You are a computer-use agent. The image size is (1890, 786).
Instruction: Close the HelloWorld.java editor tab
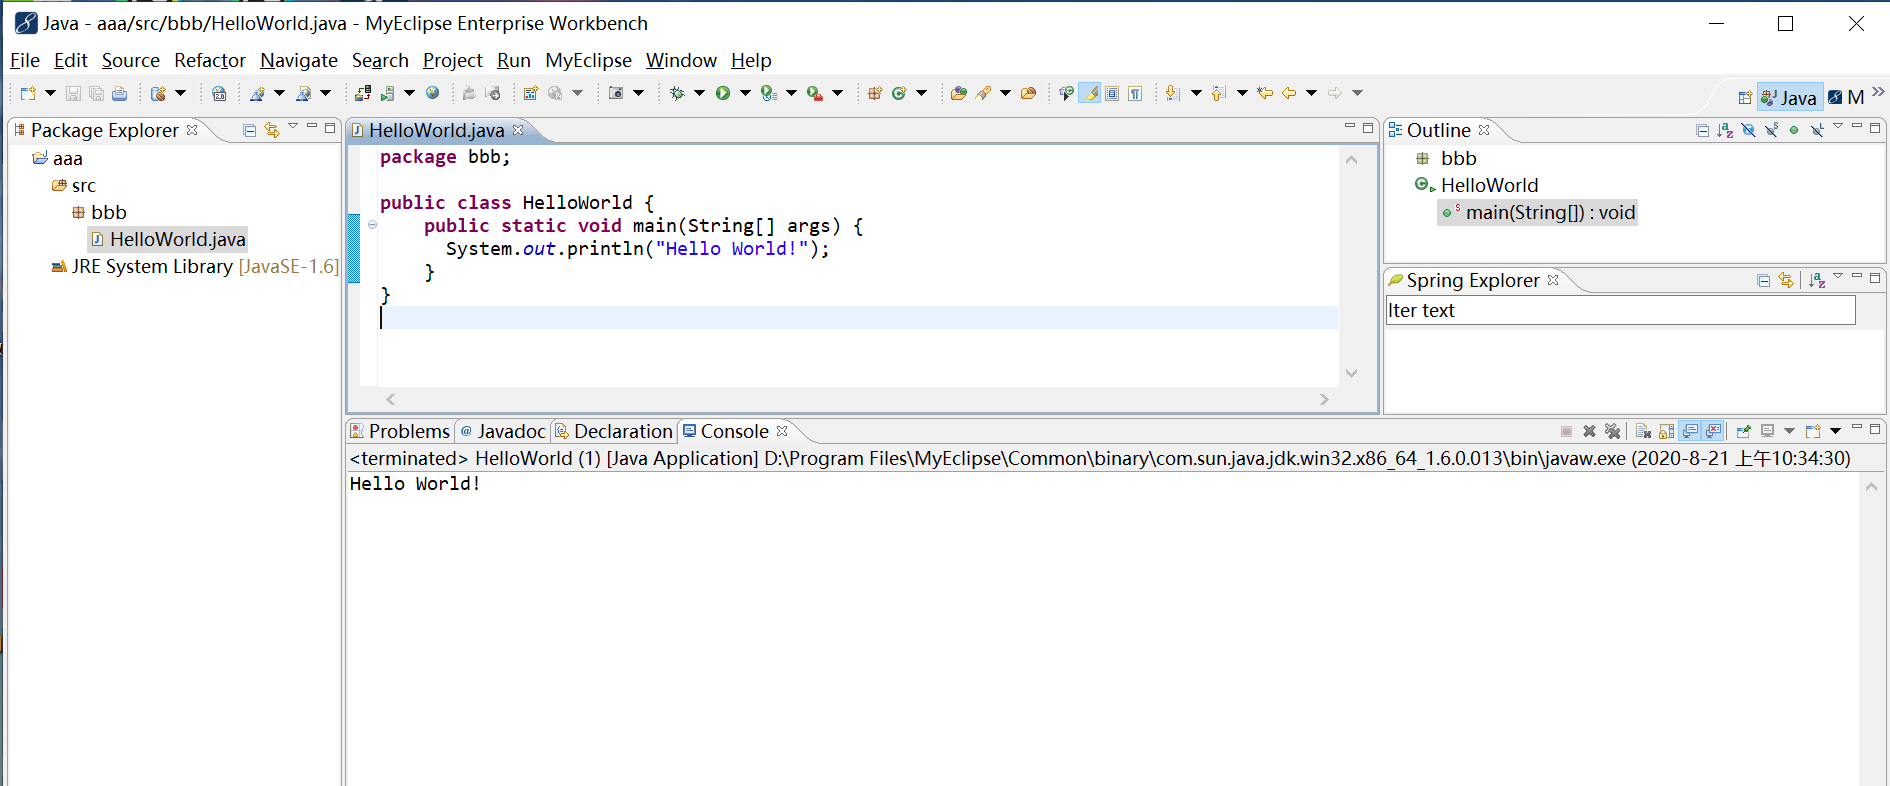point(518,130)
